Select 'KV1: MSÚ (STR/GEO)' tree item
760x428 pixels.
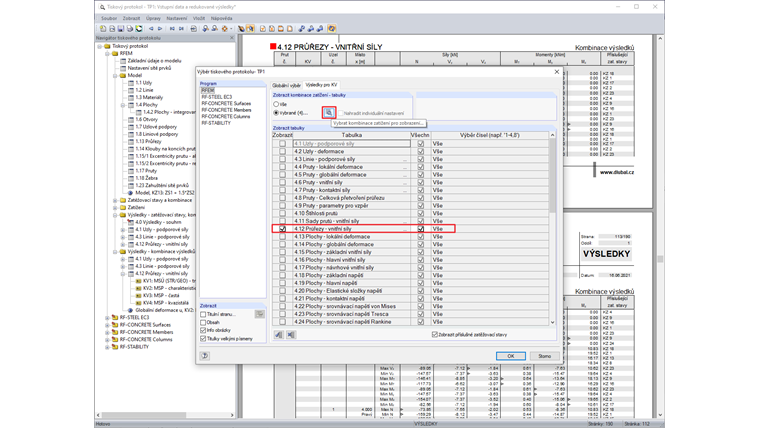pos(169,281)
